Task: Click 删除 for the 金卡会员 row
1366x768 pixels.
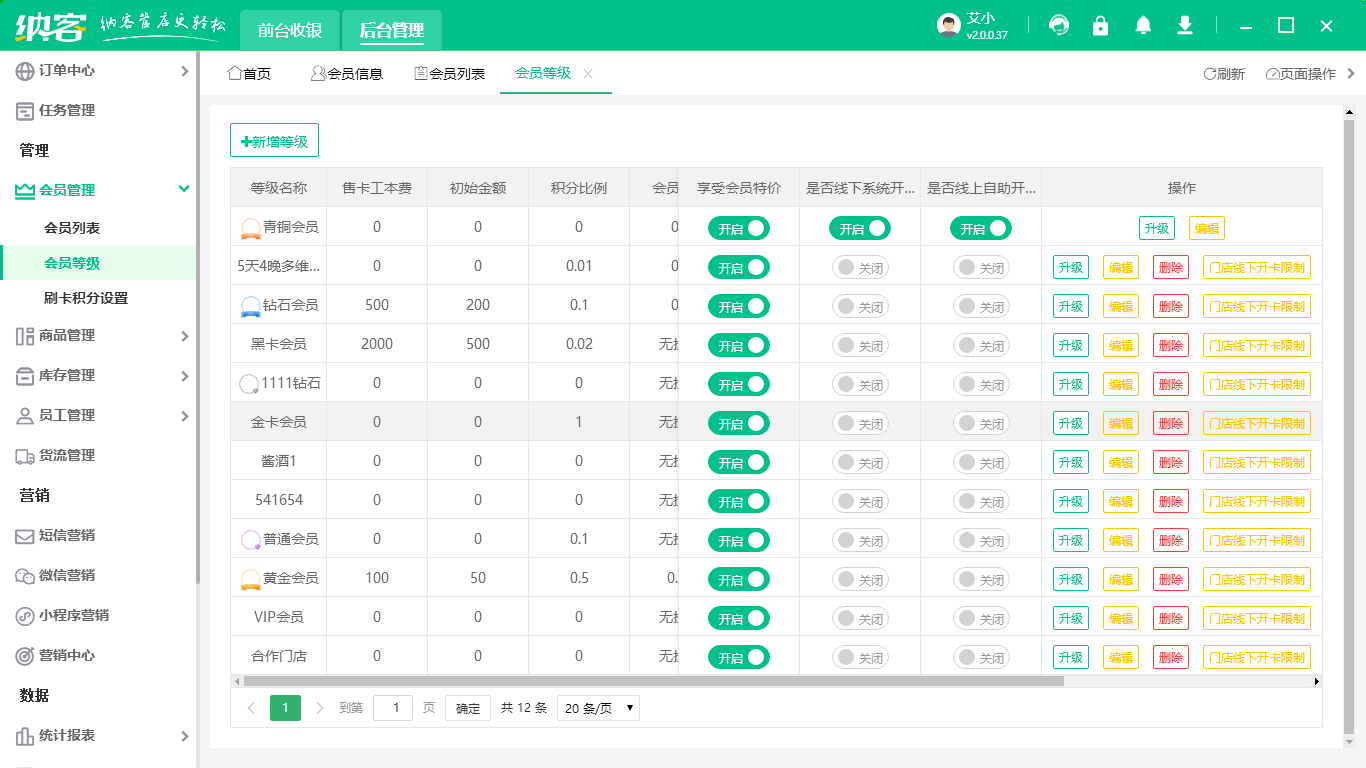Action: pos(1170,423)
